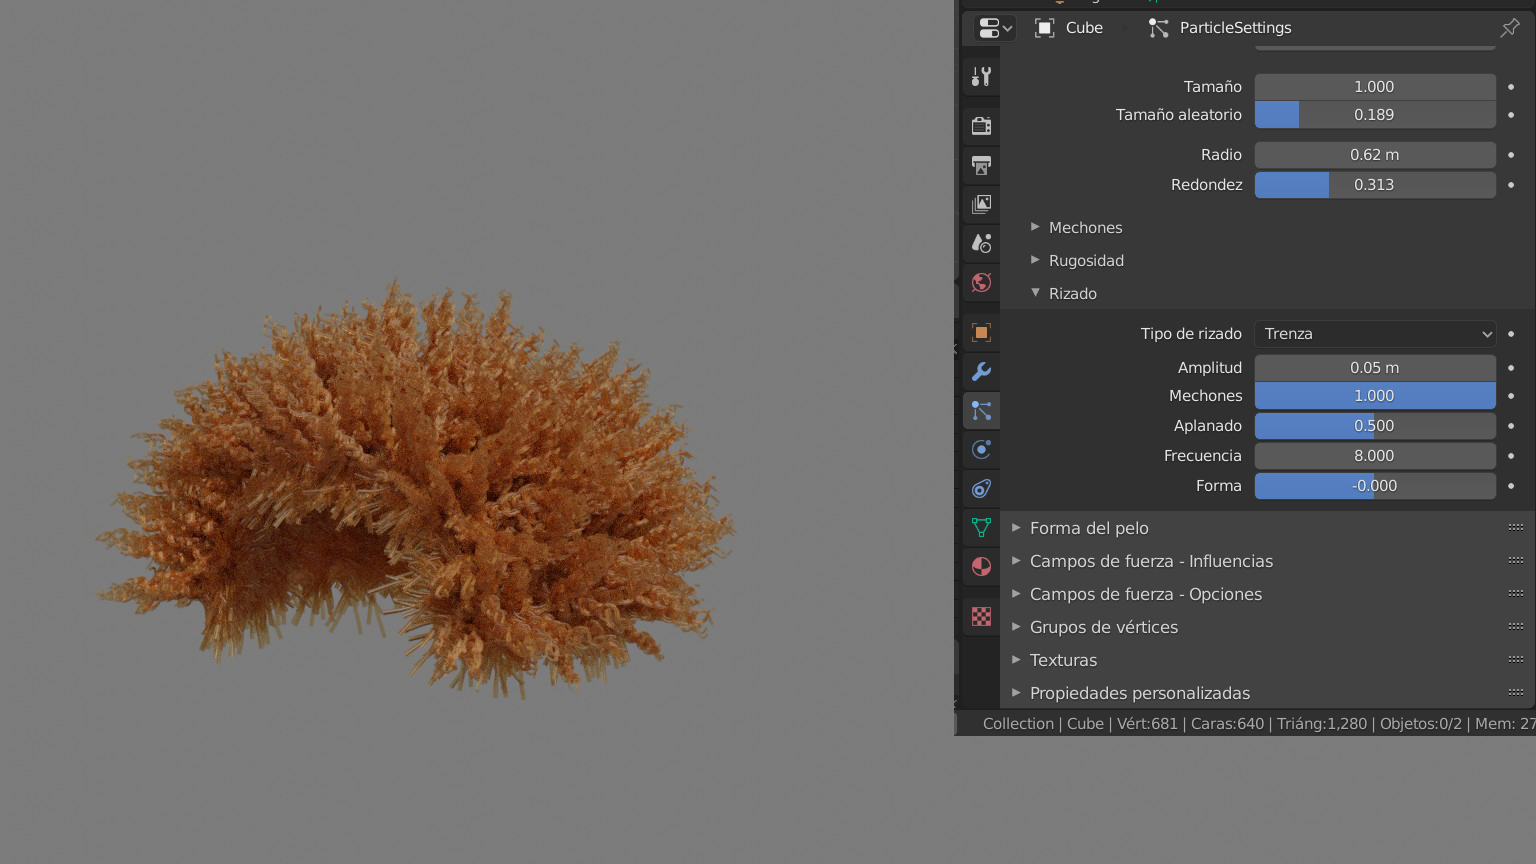Click the drag grip on the Texturas panel
This screenshot has width=1536, height=864.
click(x=1516, y=660)
